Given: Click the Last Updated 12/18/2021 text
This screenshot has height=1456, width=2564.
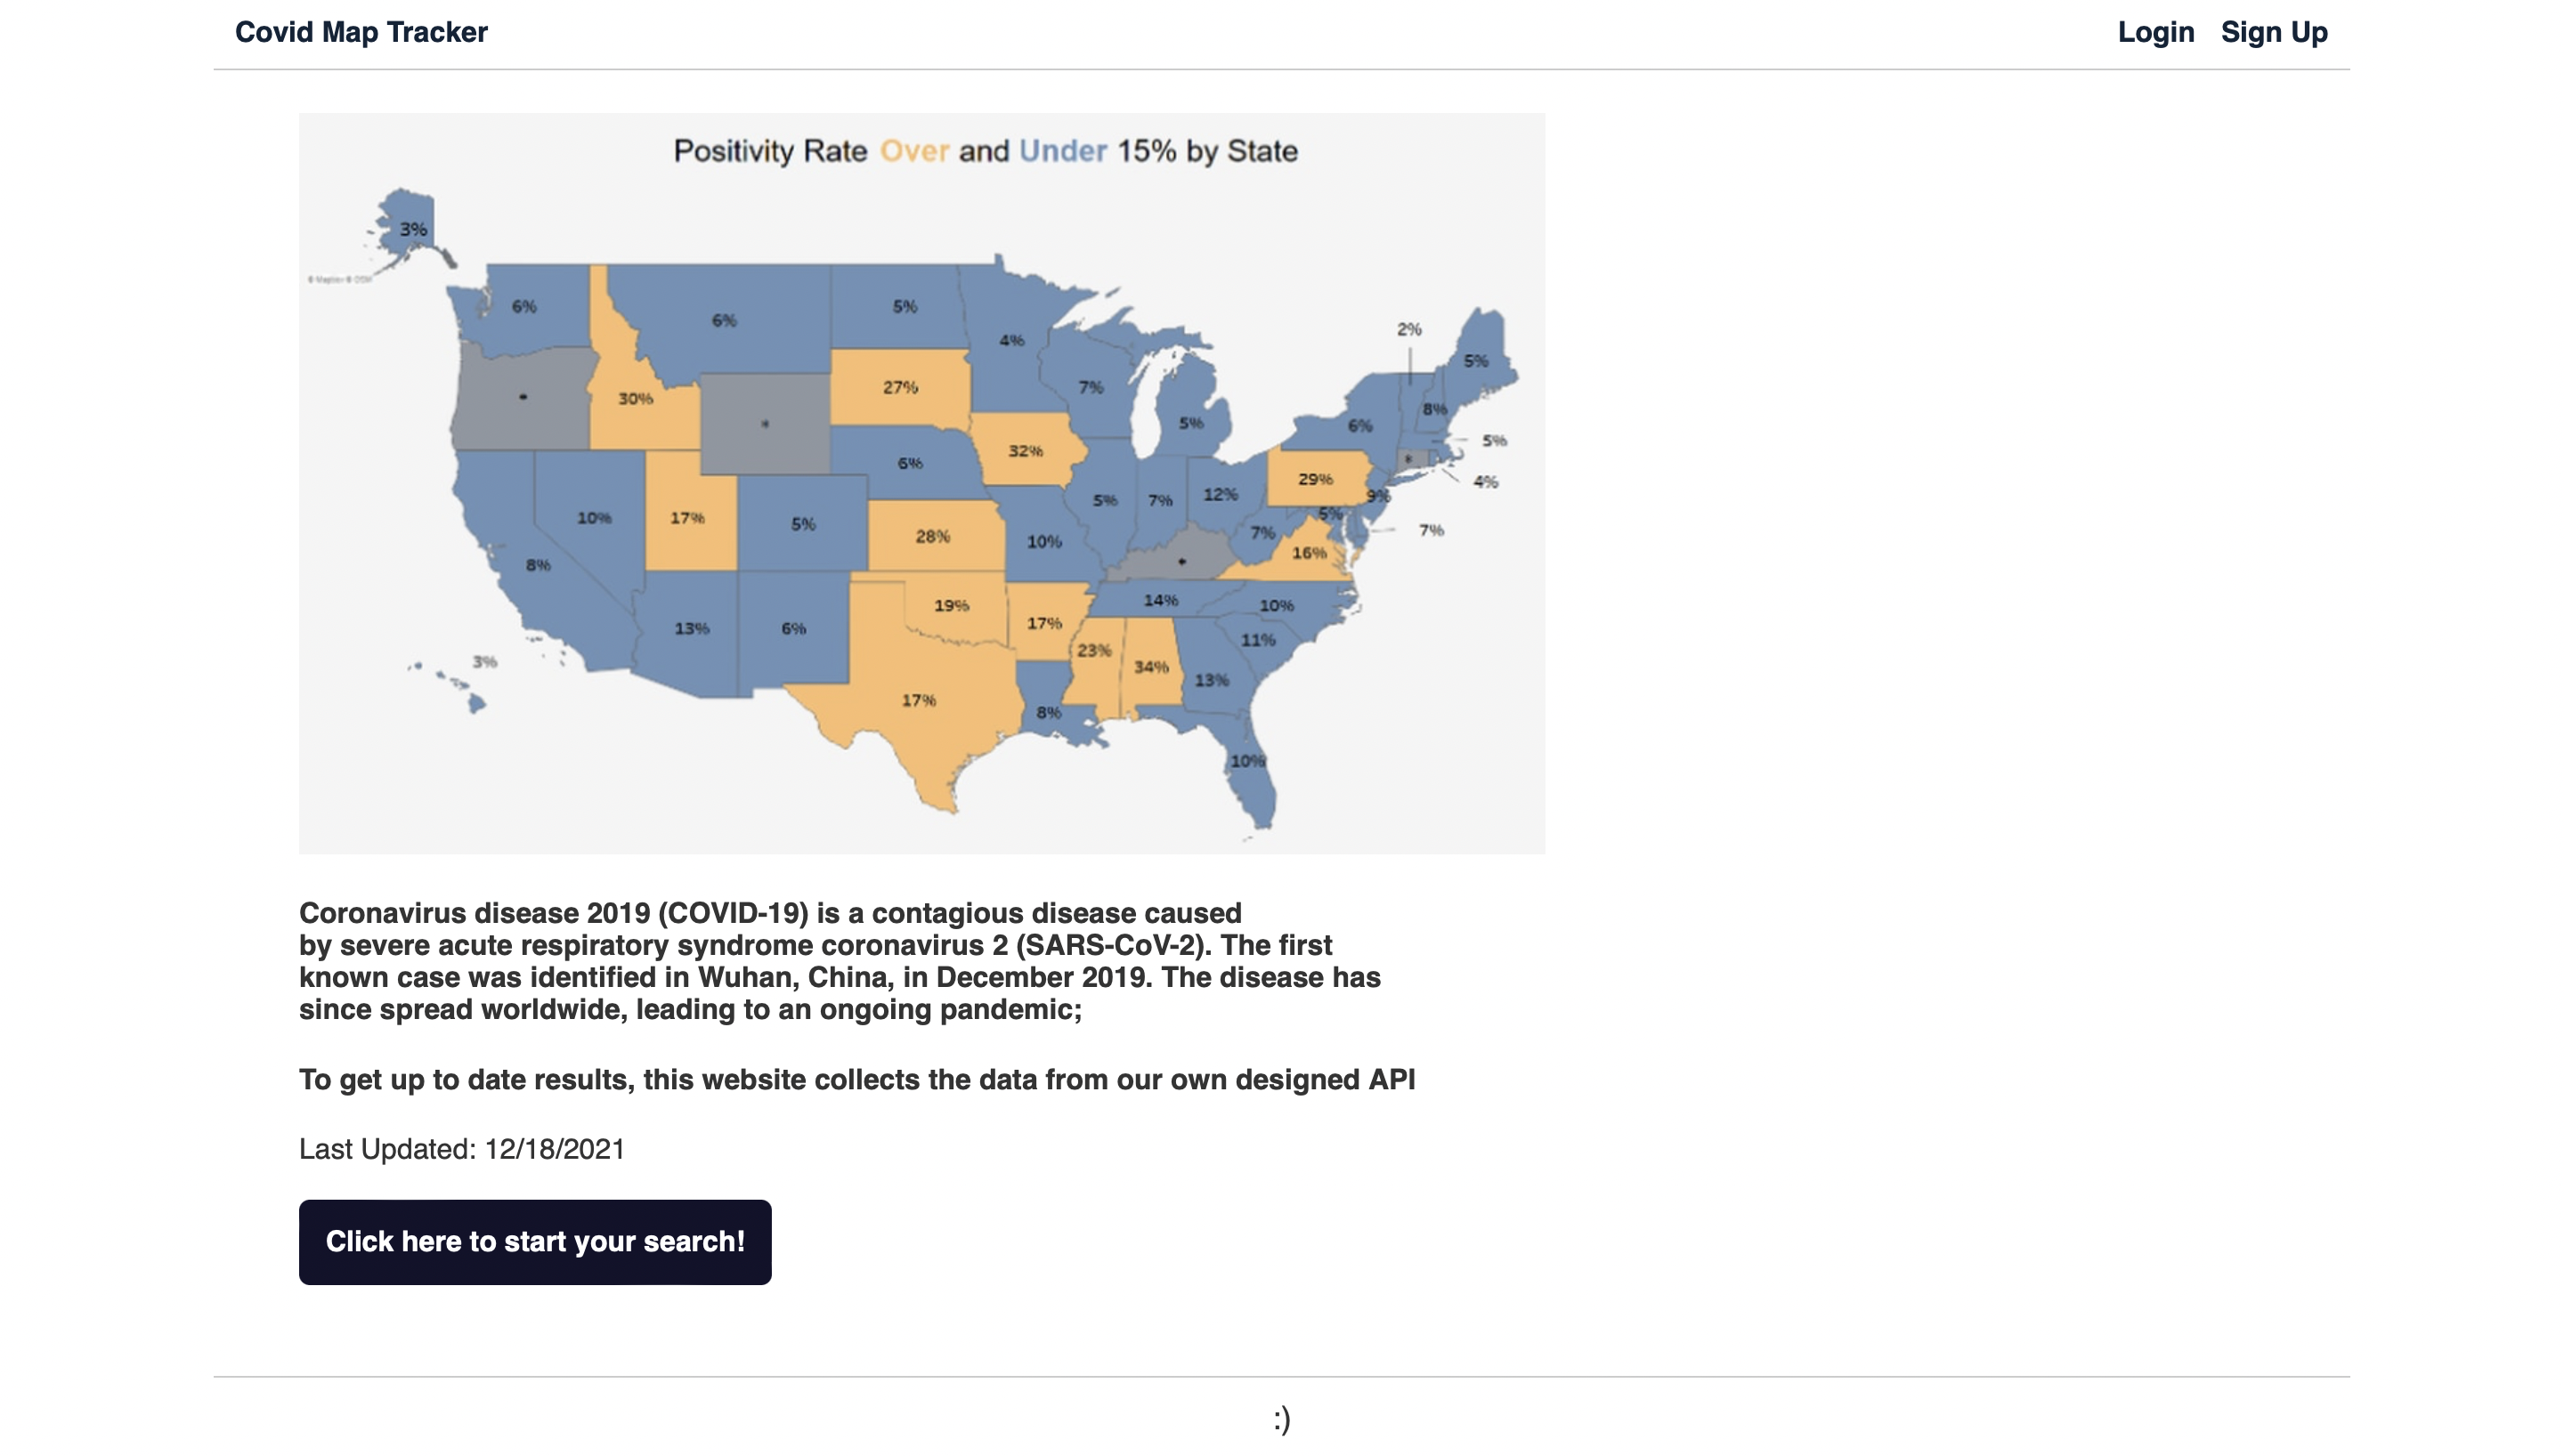Looking at the screenshot, I should point(461,1149).
